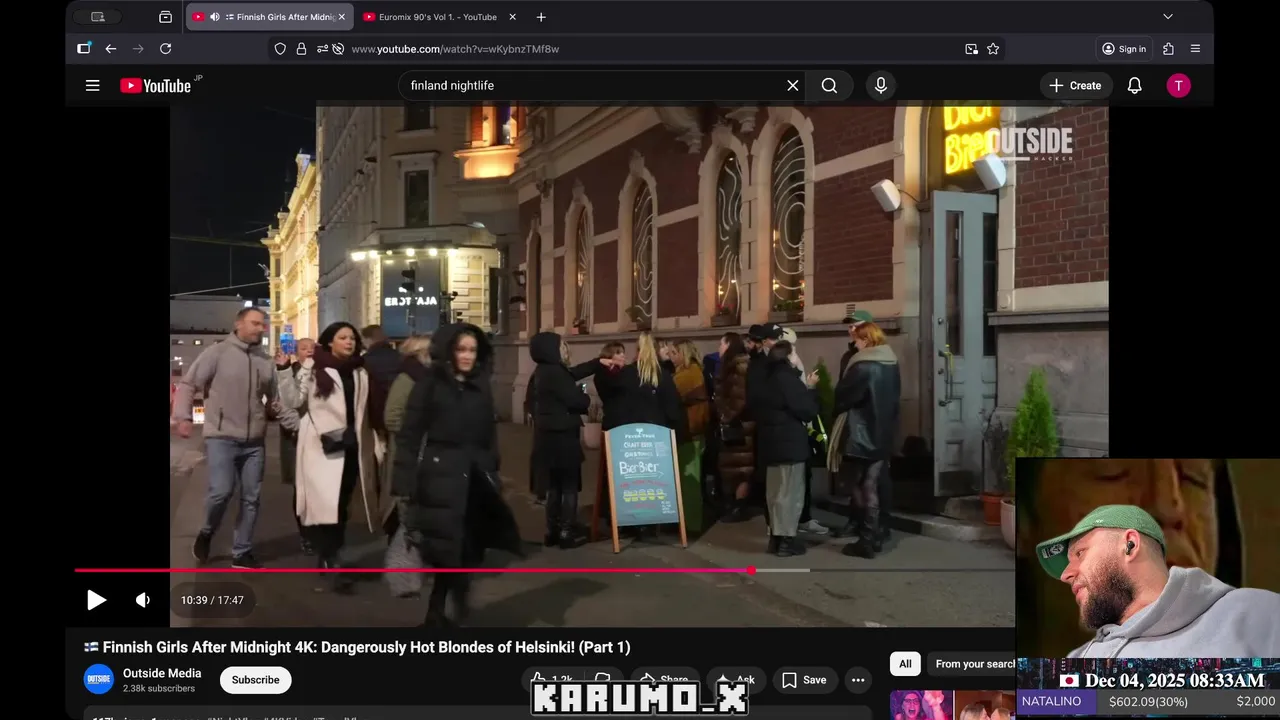Toggle picture-in-picture icon in address bar
The image size is (1280, 720).
coord(971,49)
